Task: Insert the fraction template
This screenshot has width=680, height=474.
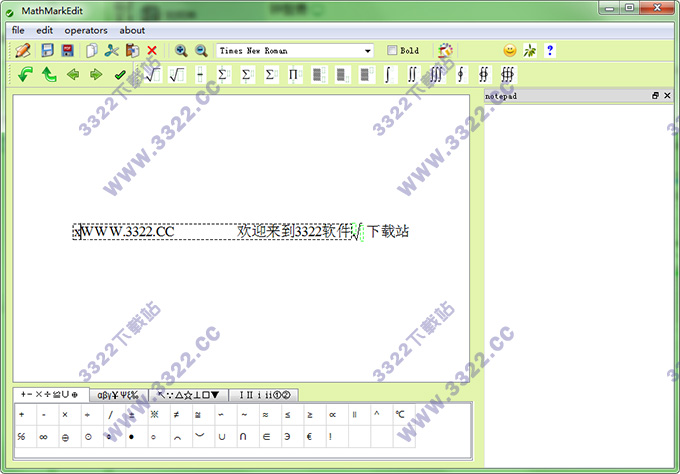Action: [200, 75]
